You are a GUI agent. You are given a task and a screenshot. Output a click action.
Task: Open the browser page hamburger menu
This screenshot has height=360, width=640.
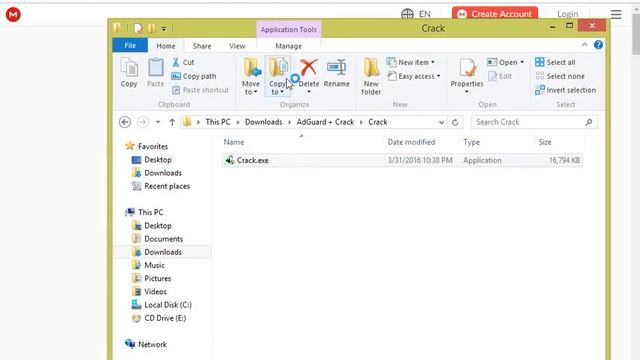(x=616, y=14)
